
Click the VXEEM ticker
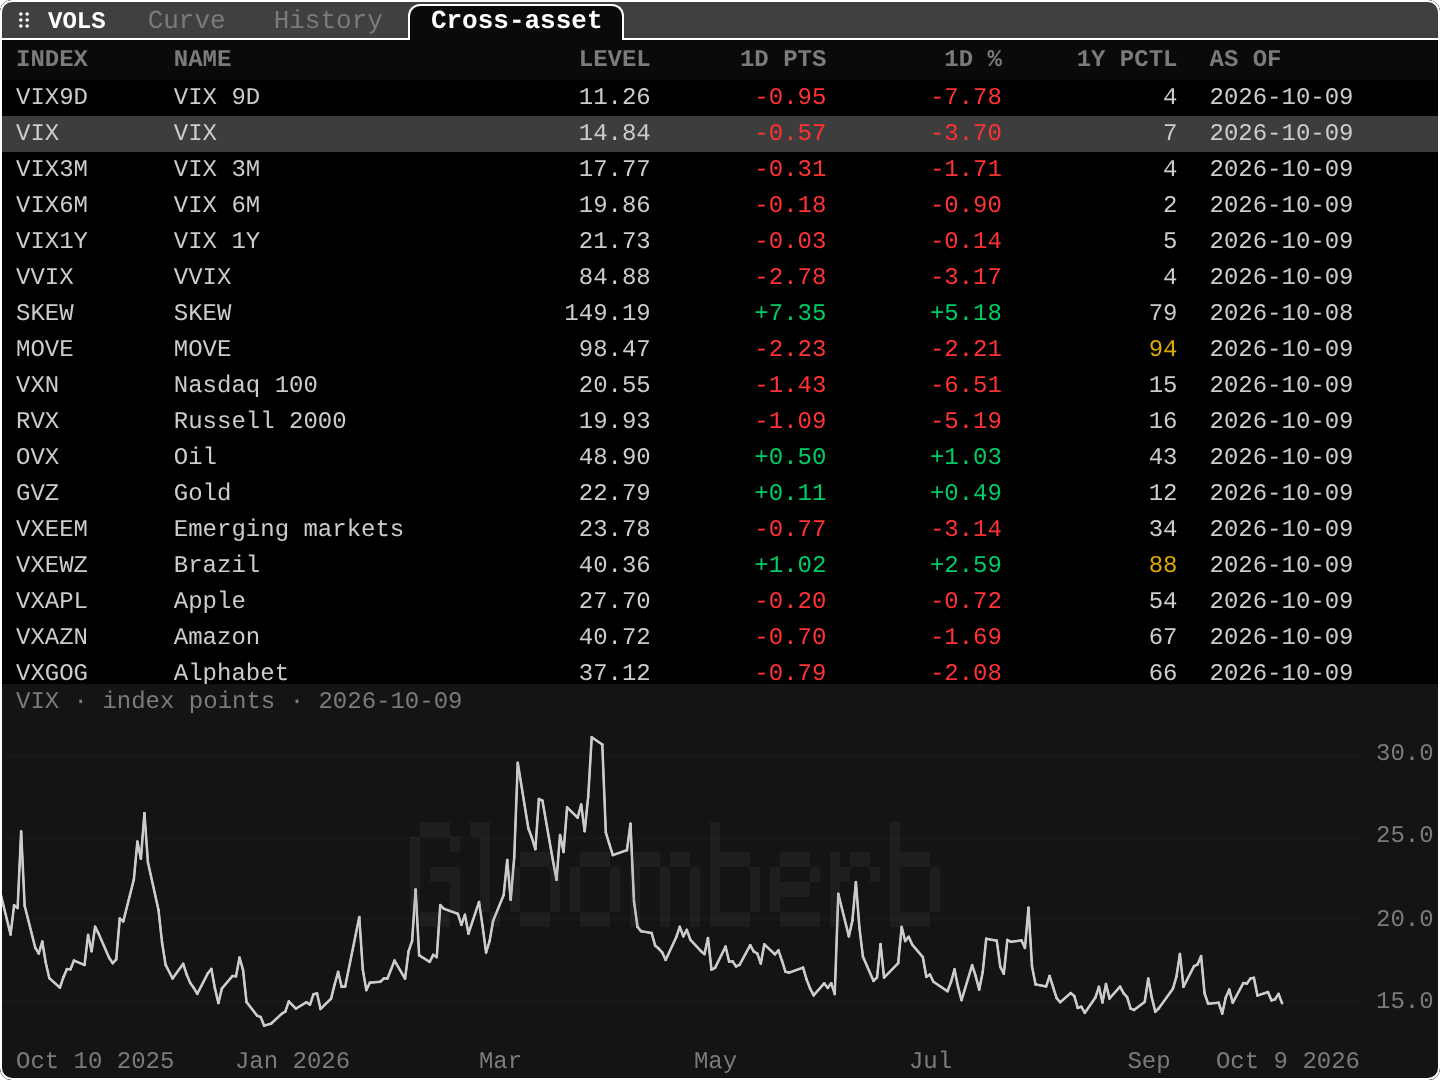coord(52,529)
